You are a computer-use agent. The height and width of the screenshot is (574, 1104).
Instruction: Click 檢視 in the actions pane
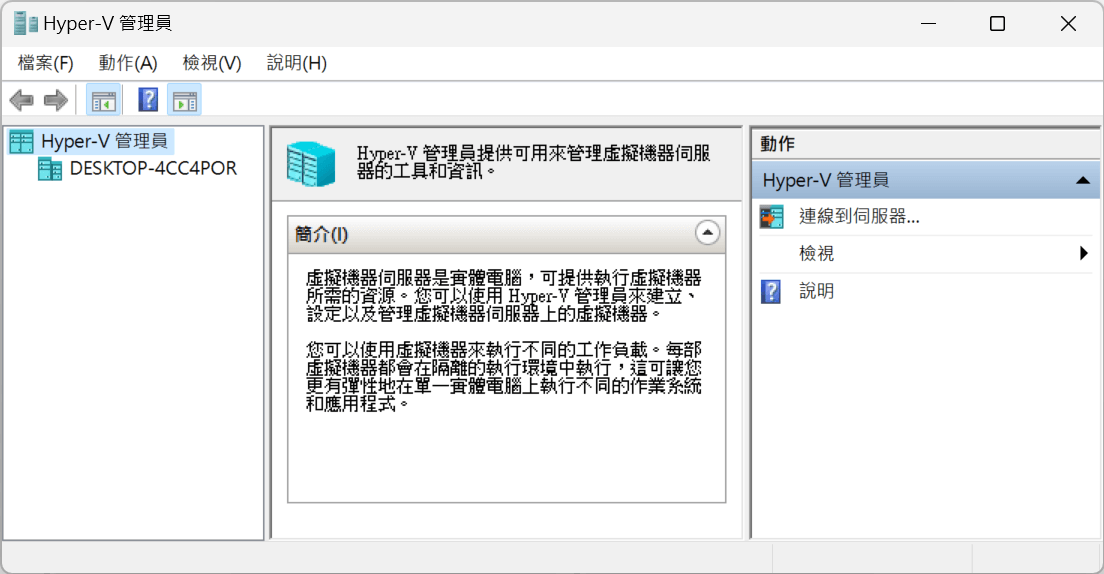[x=817, y=254]
